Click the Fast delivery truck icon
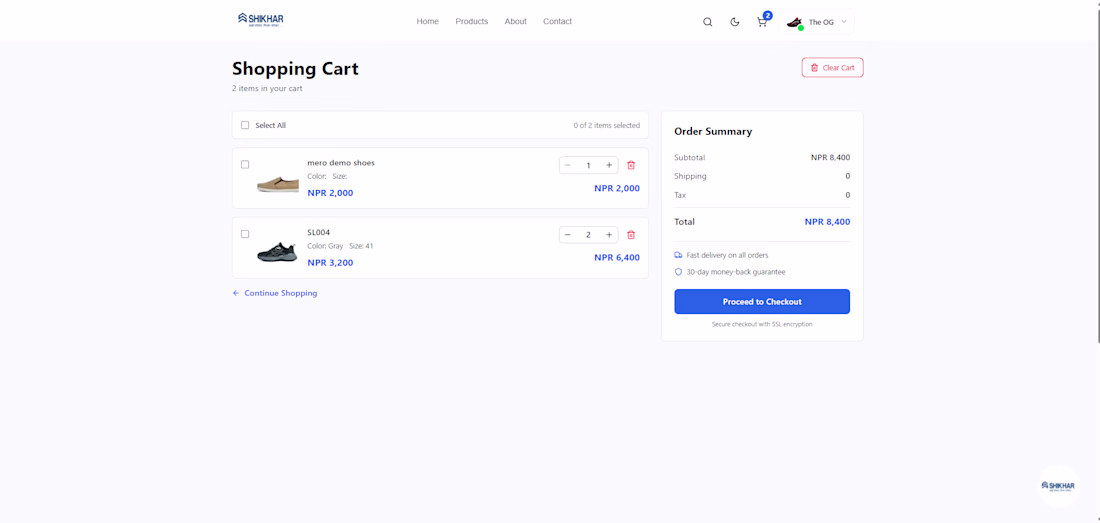The width and height of the screenshot is (1100, 523). 678,255
